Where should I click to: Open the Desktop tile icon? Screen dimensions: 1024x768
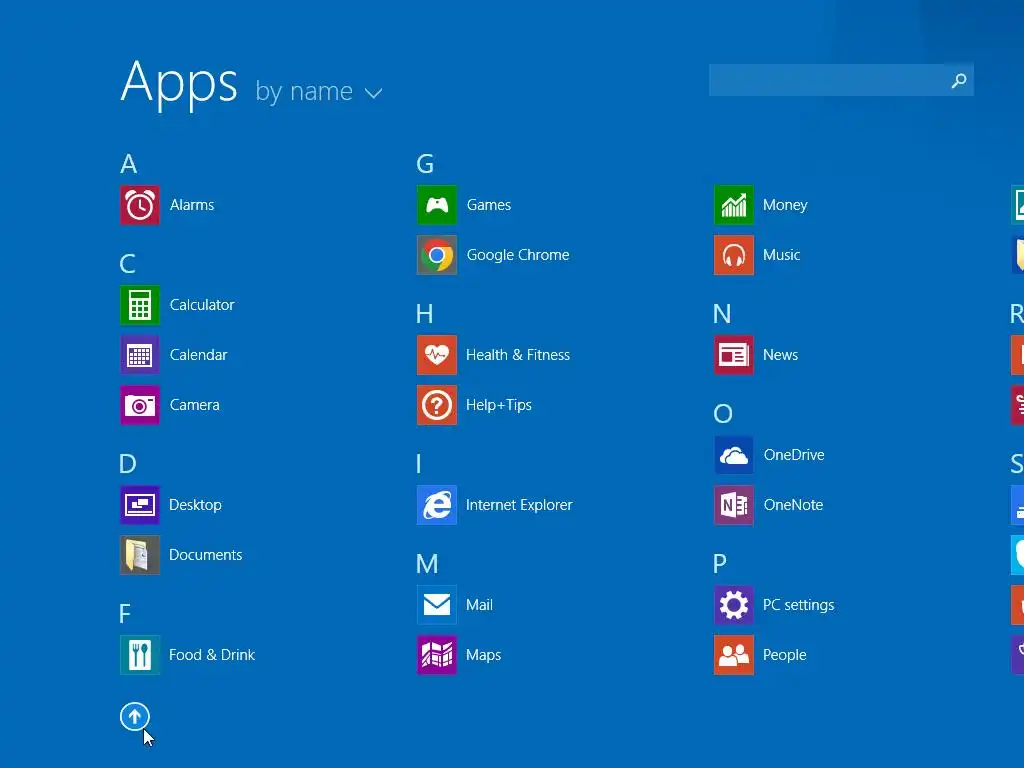(140, 505)
